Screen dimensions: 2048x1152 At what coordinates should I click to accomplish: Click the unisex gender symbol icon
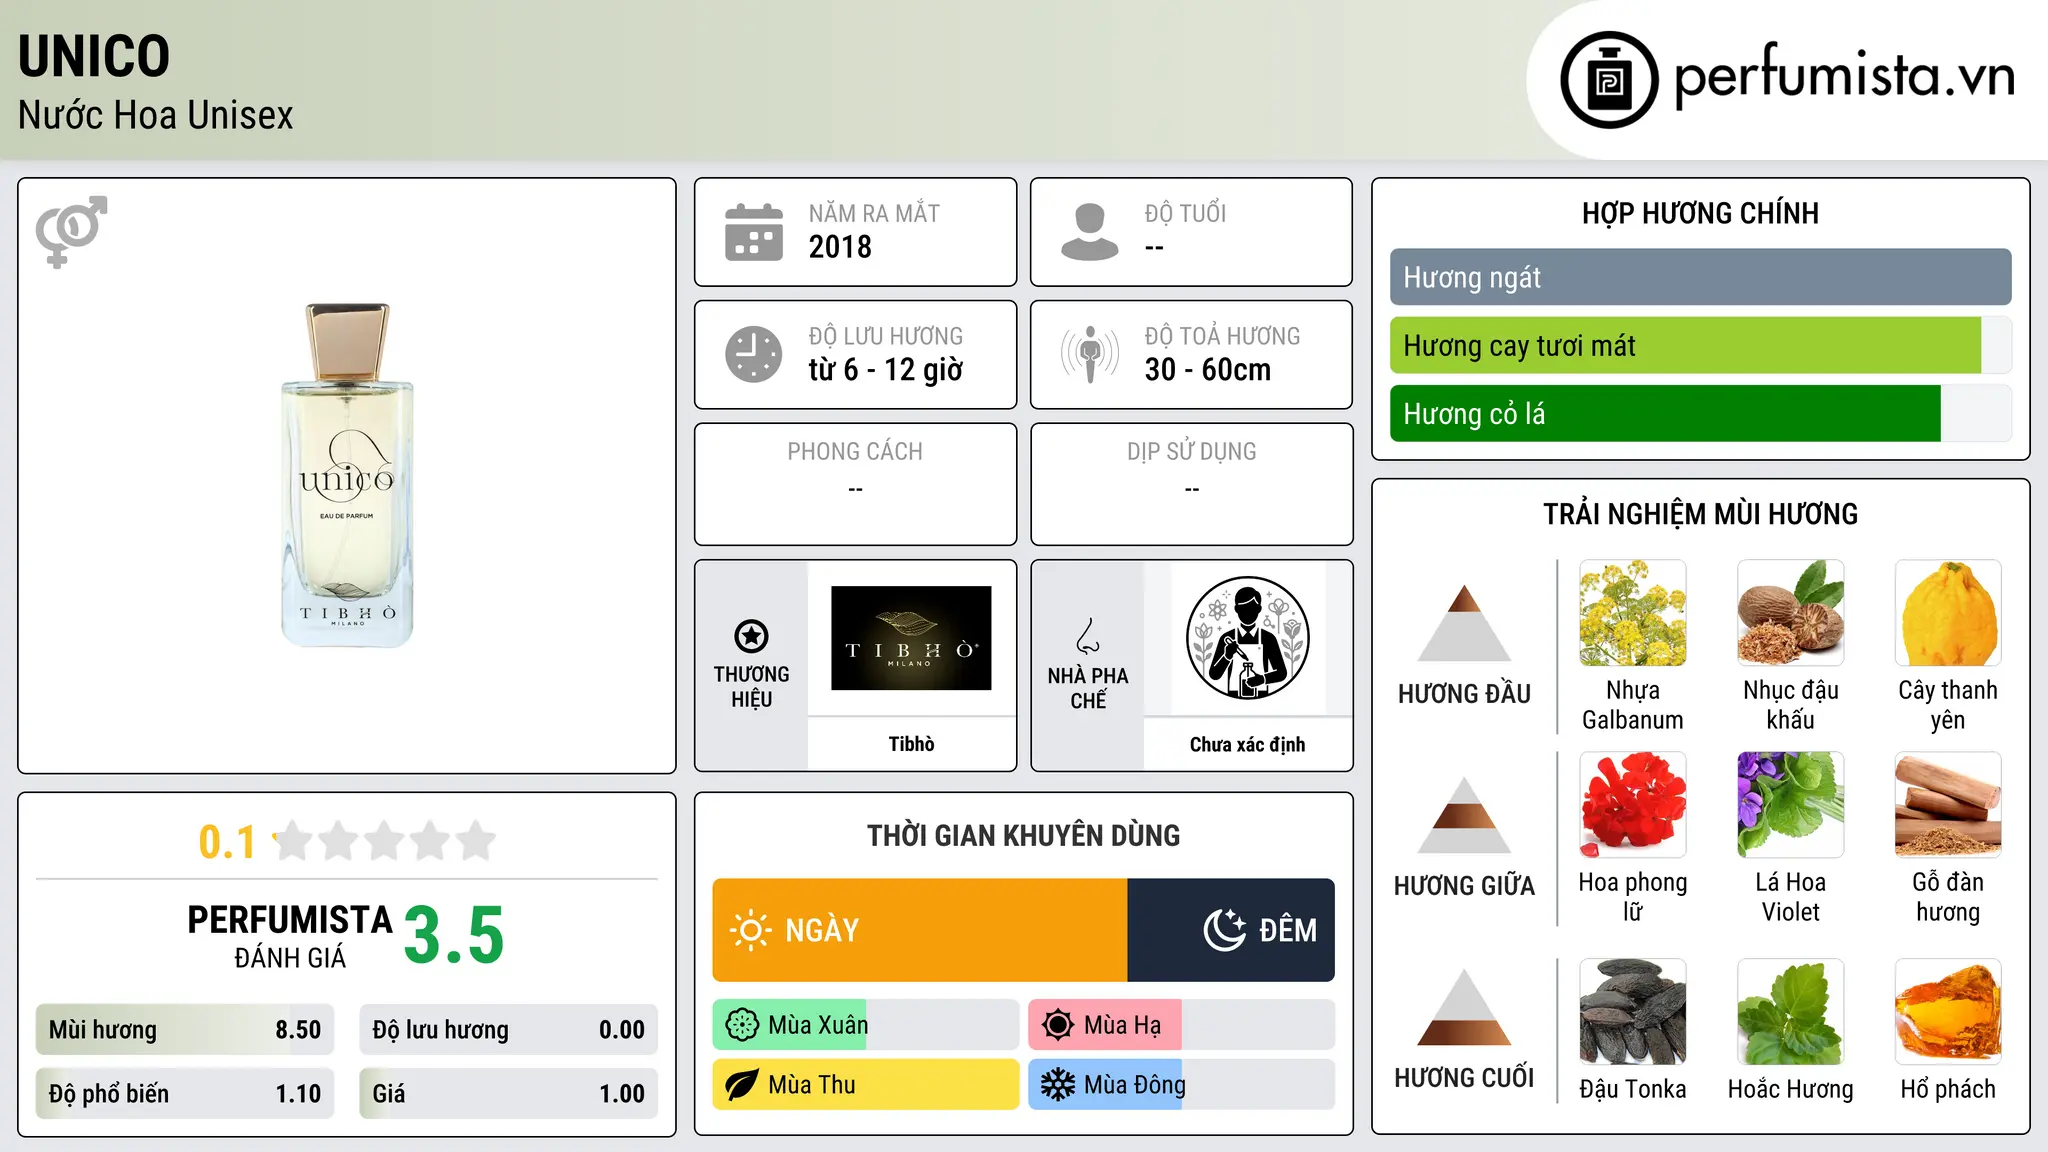click(x=71, y=231)
